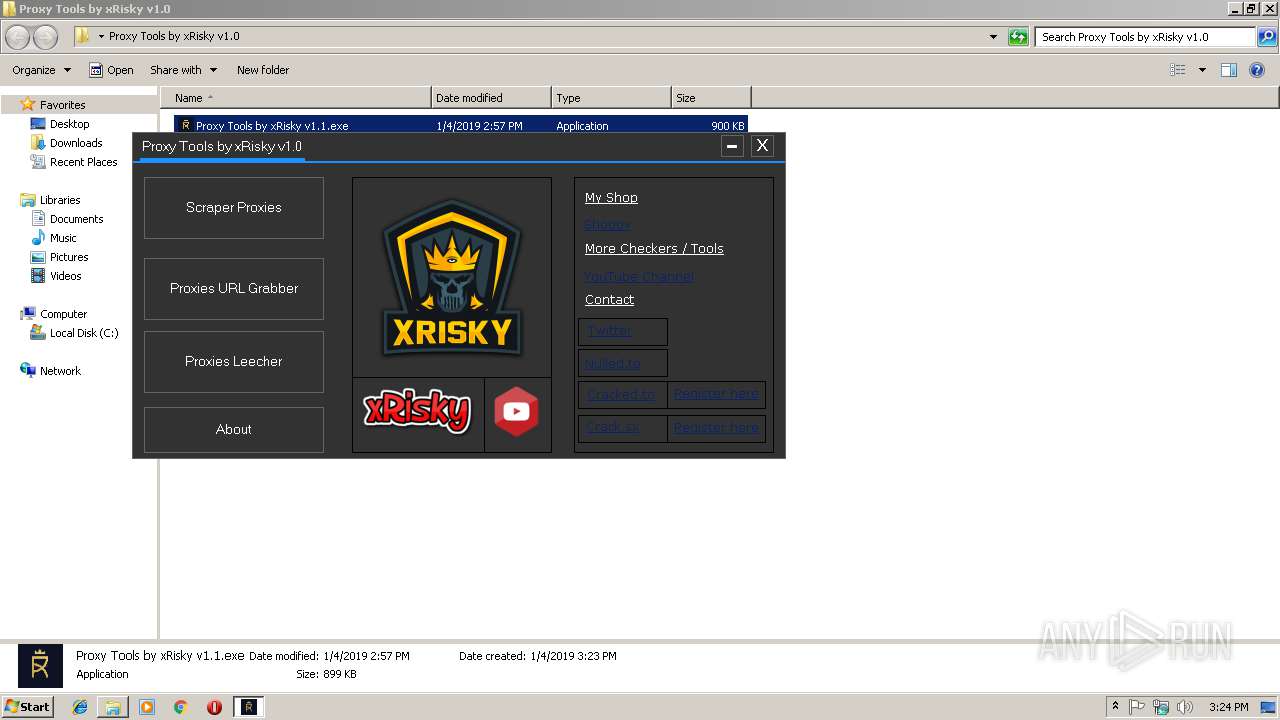Click the Proxy Tools exe file icon in list

point(185,126)
